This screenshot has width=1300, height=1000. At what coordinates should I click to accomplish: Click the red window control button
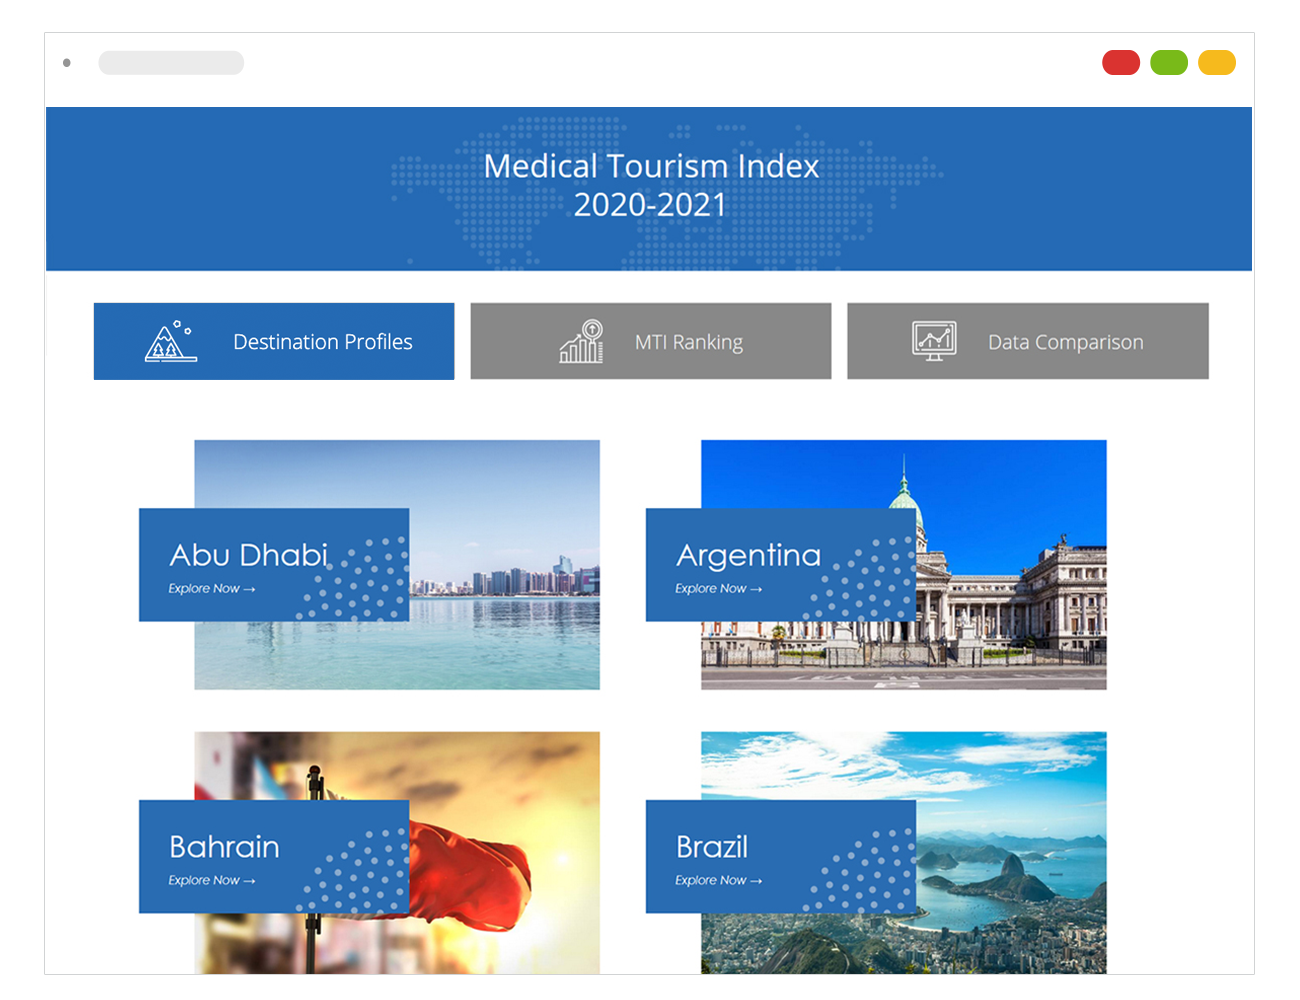click(x=1121, y=63)
